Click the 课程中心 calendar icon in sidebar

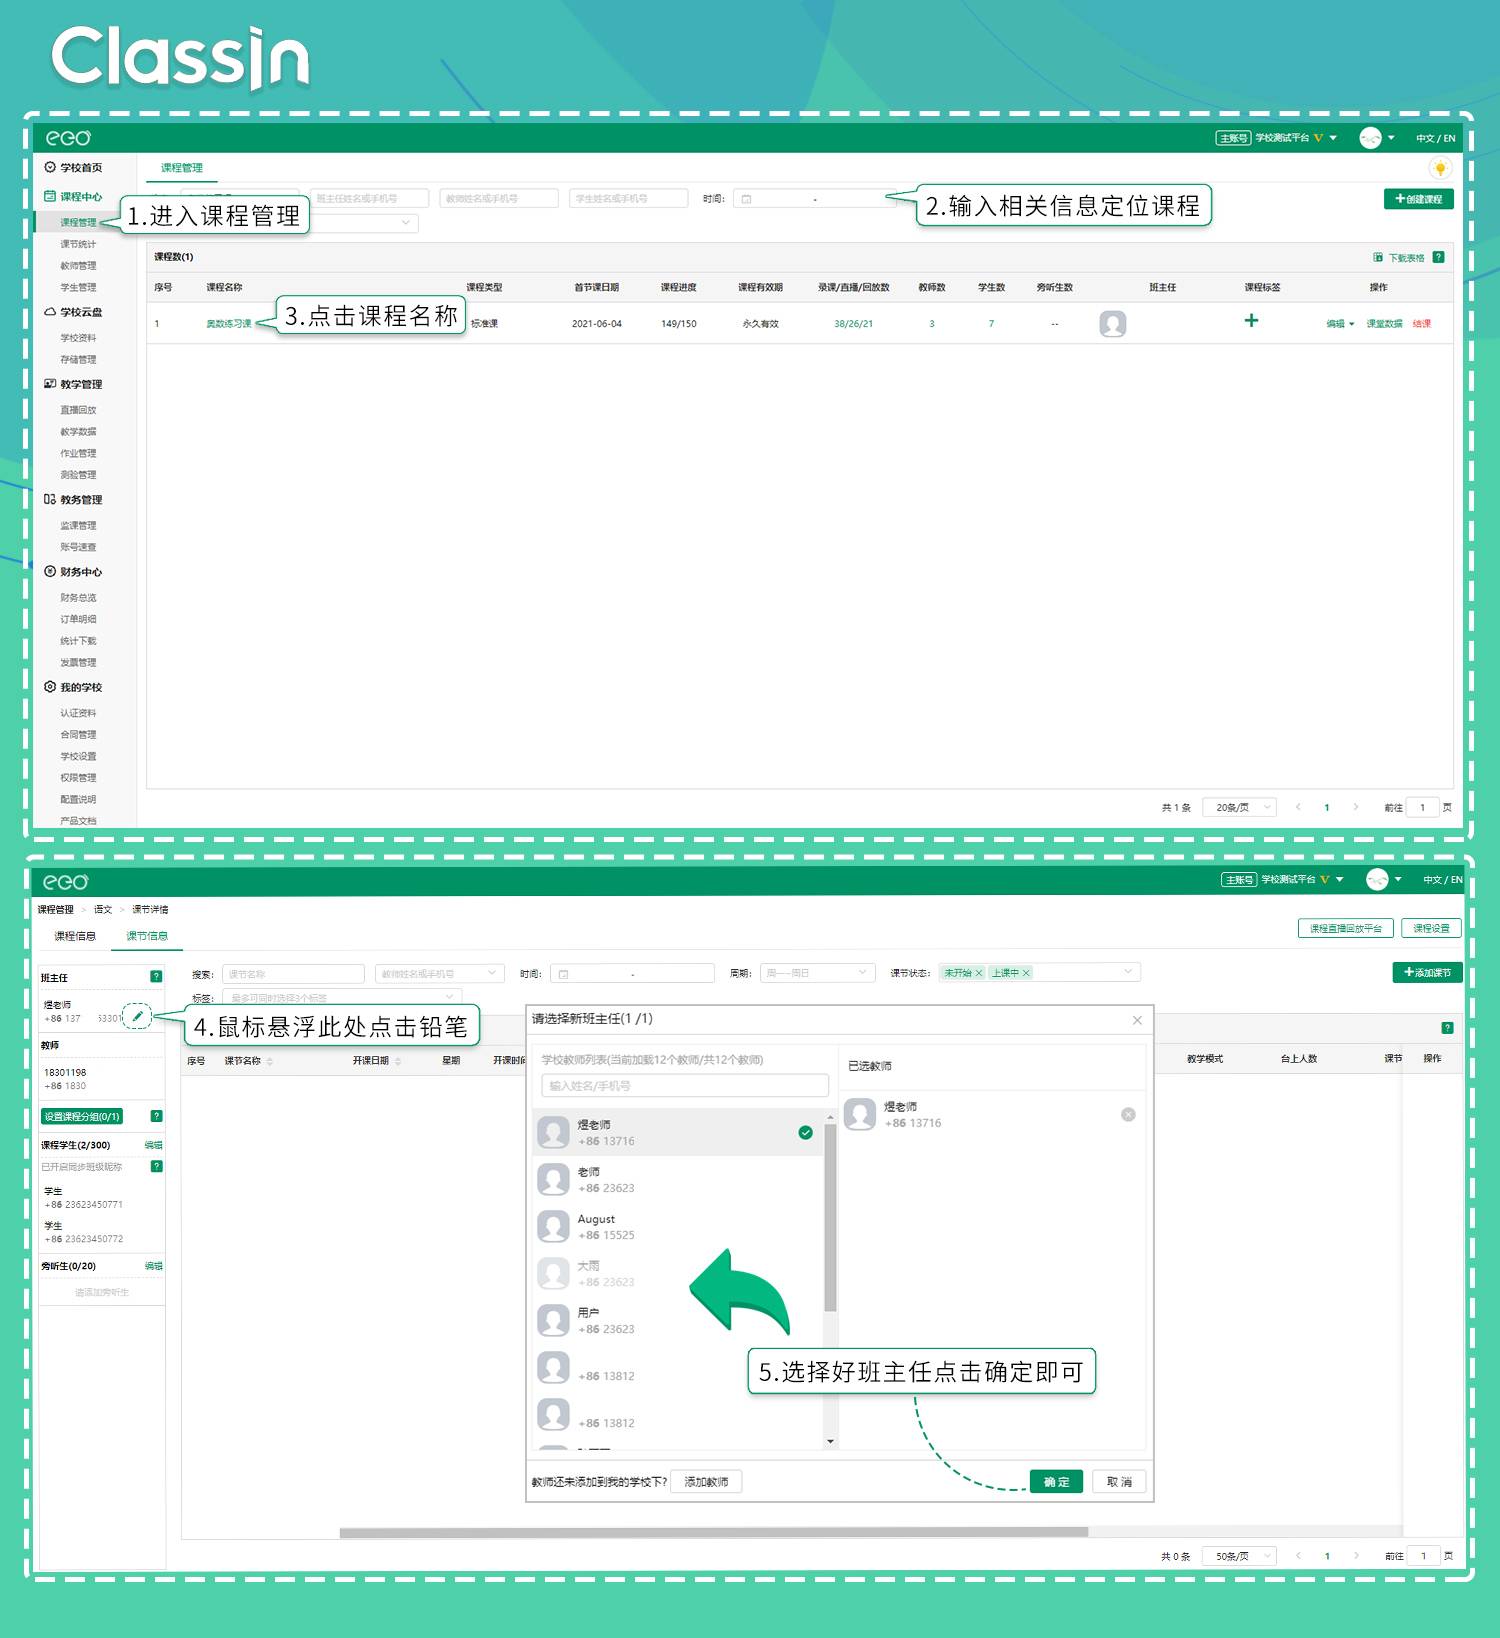pyautogui.click(x=50, y=196)
